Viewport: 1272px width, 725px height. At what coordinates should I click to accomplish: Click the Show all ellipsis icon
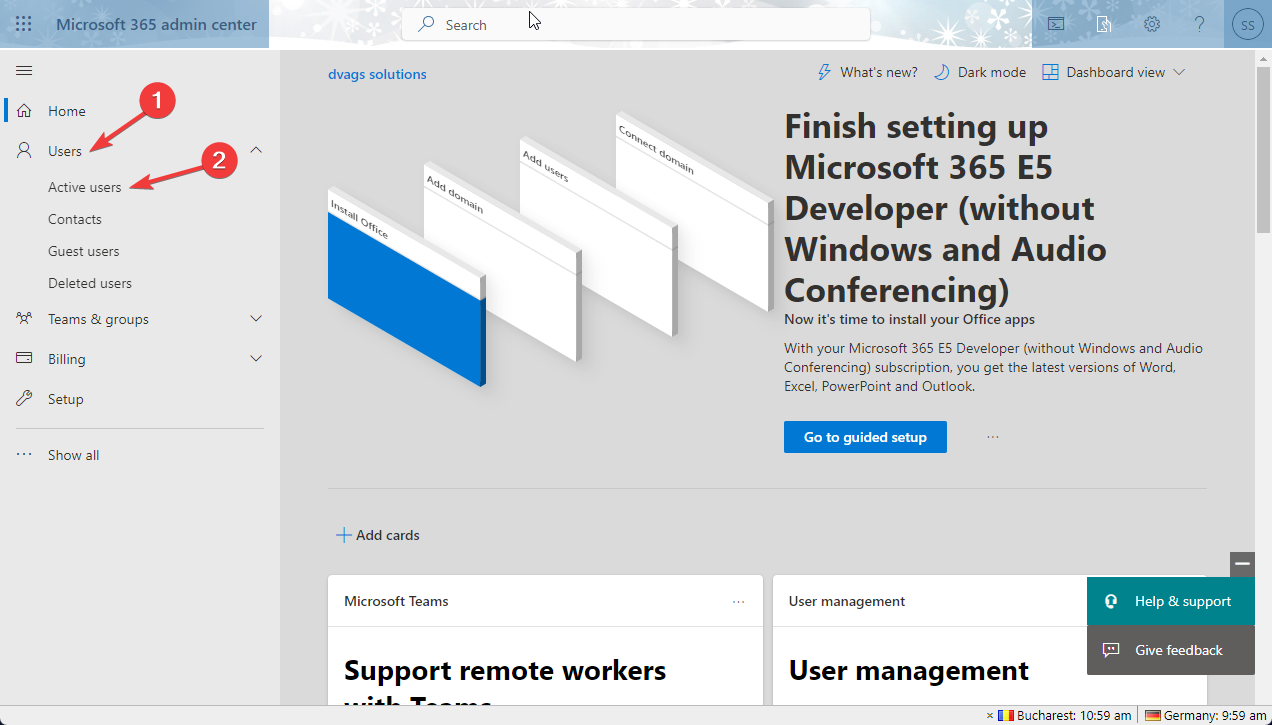coord(24,455)
